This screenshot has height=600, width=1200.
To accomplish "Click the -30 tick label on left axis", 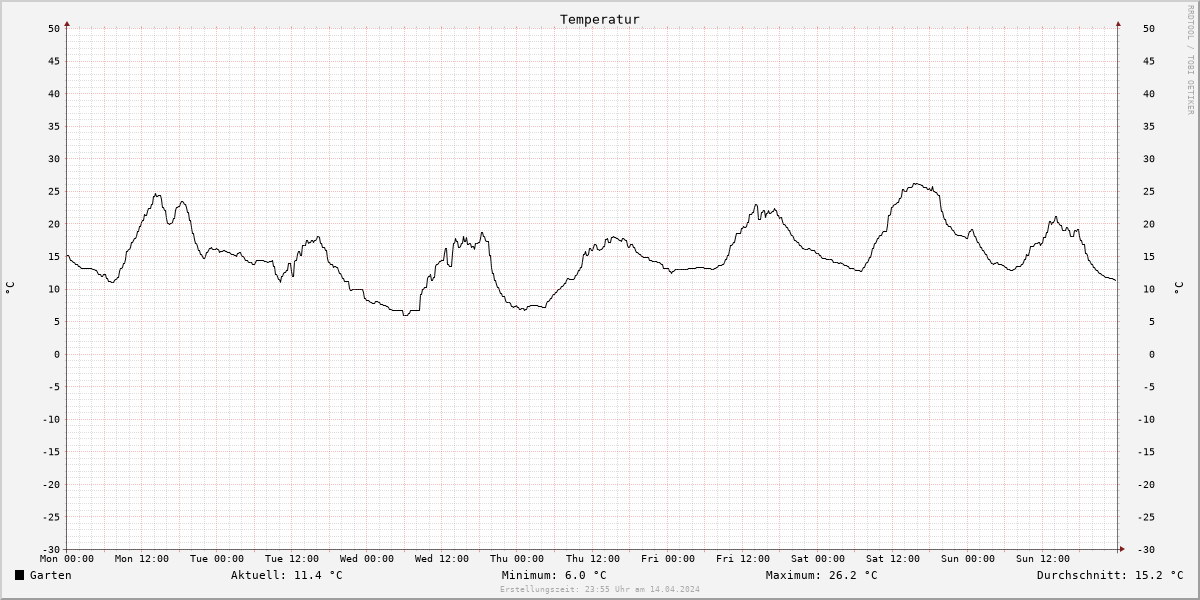I will pyautogui.click(x=52, y=549).
